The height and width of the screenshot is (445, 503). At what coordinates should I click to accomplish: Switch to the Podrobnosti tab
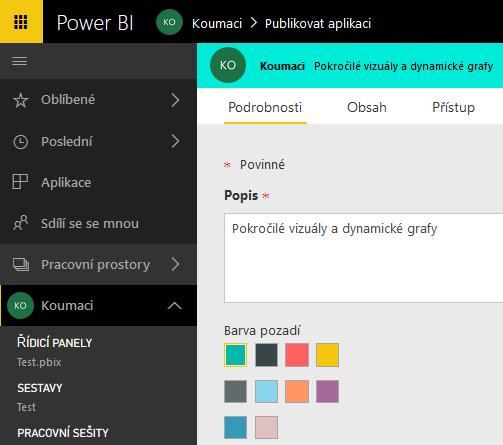265,107
